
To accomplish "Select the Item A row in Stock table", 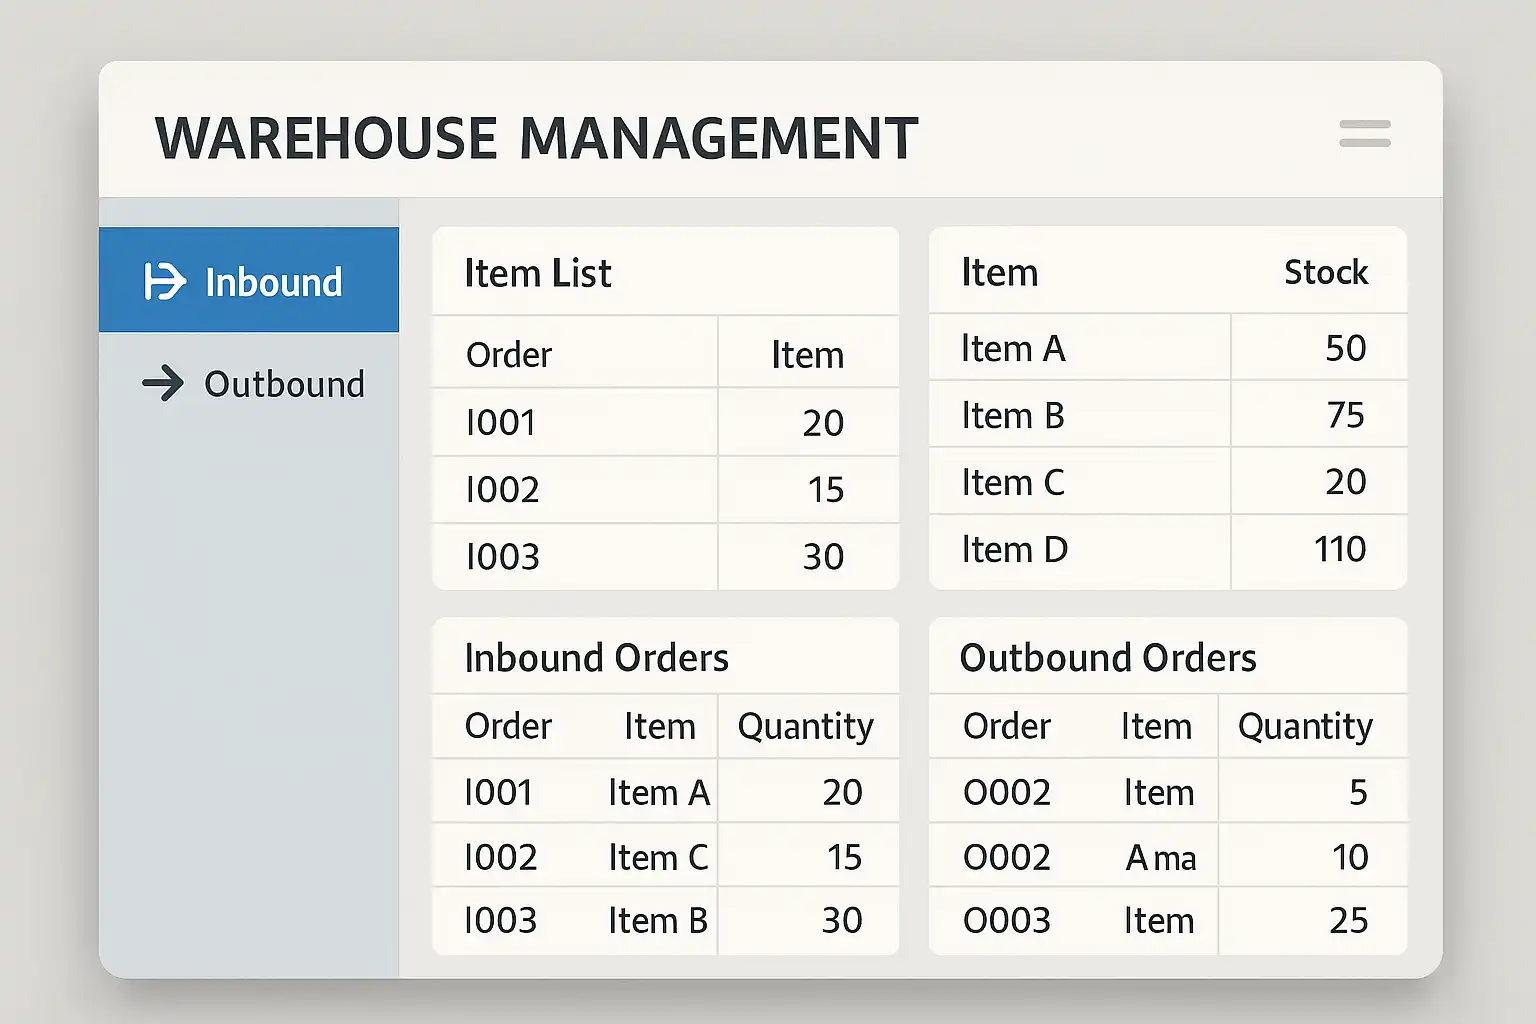I will coord(1013,349).
